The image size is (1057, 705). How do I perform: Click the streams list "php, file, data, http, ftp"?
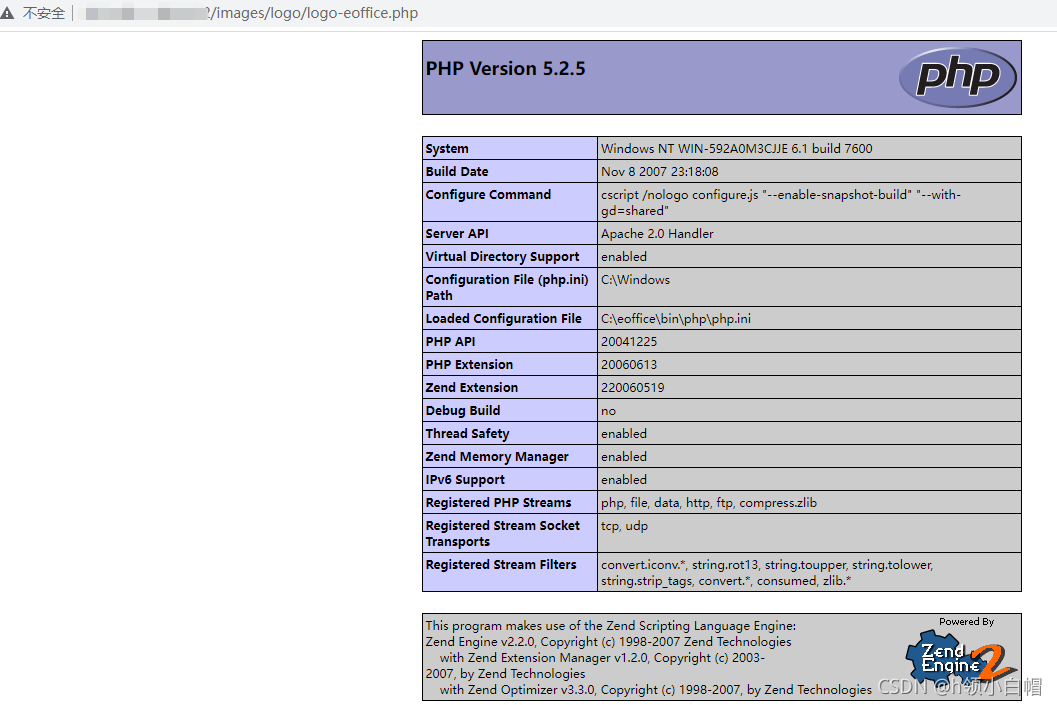pyautogui.click(x=708, y=502)
